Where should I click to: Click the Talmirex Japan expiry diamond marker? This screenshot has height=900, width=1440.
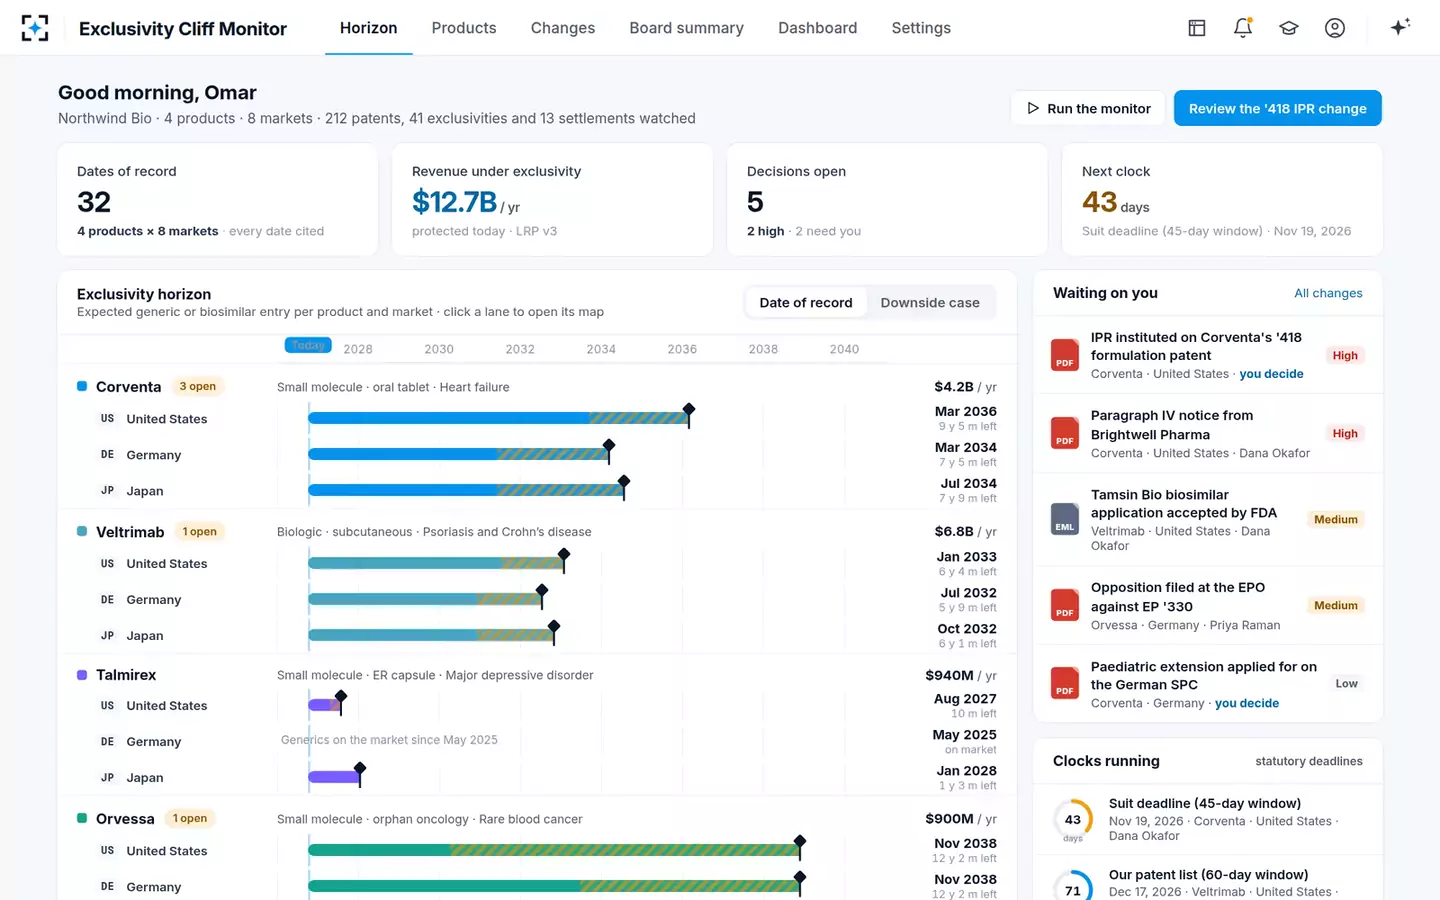(x=360, y=769)
